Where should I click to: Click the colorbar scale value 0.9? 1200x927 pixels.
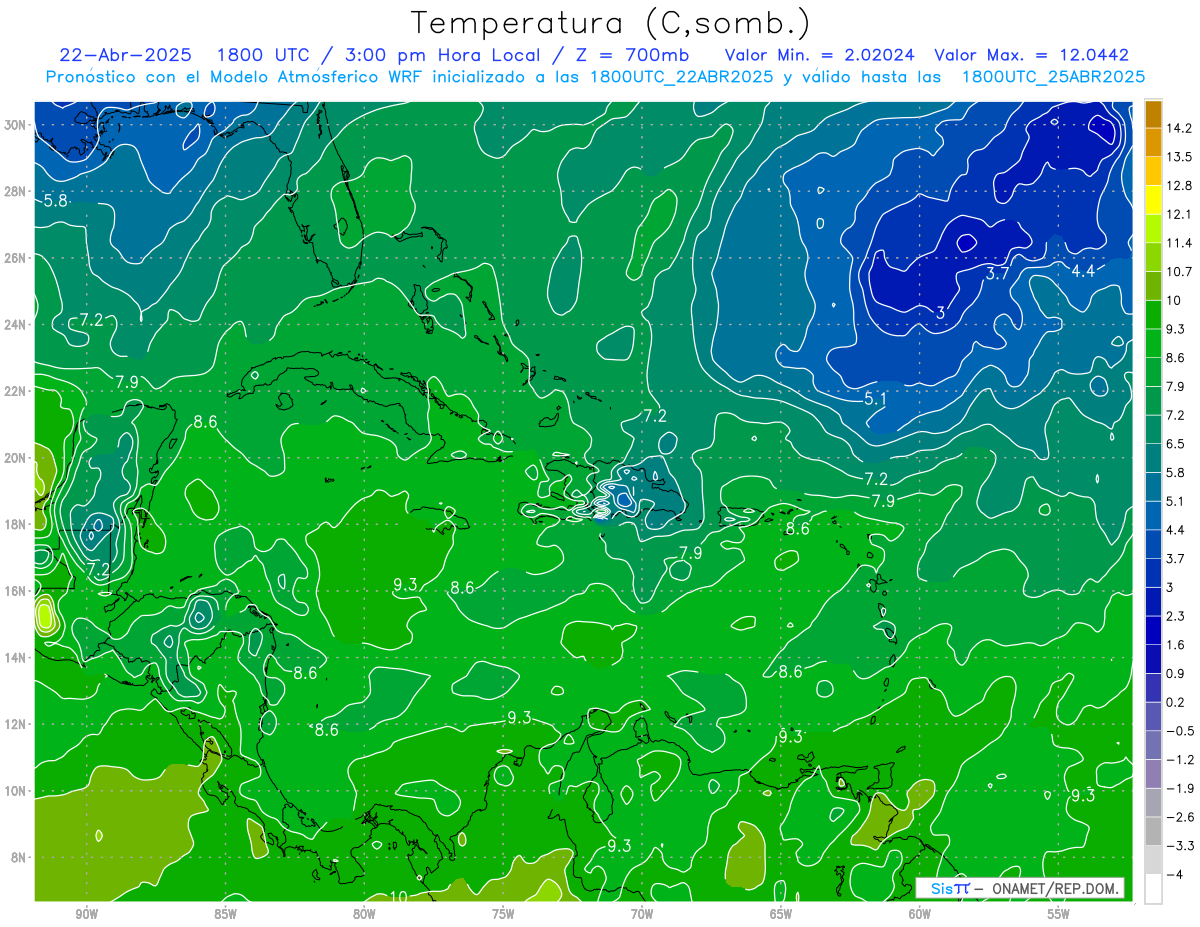click(1176, 673)
